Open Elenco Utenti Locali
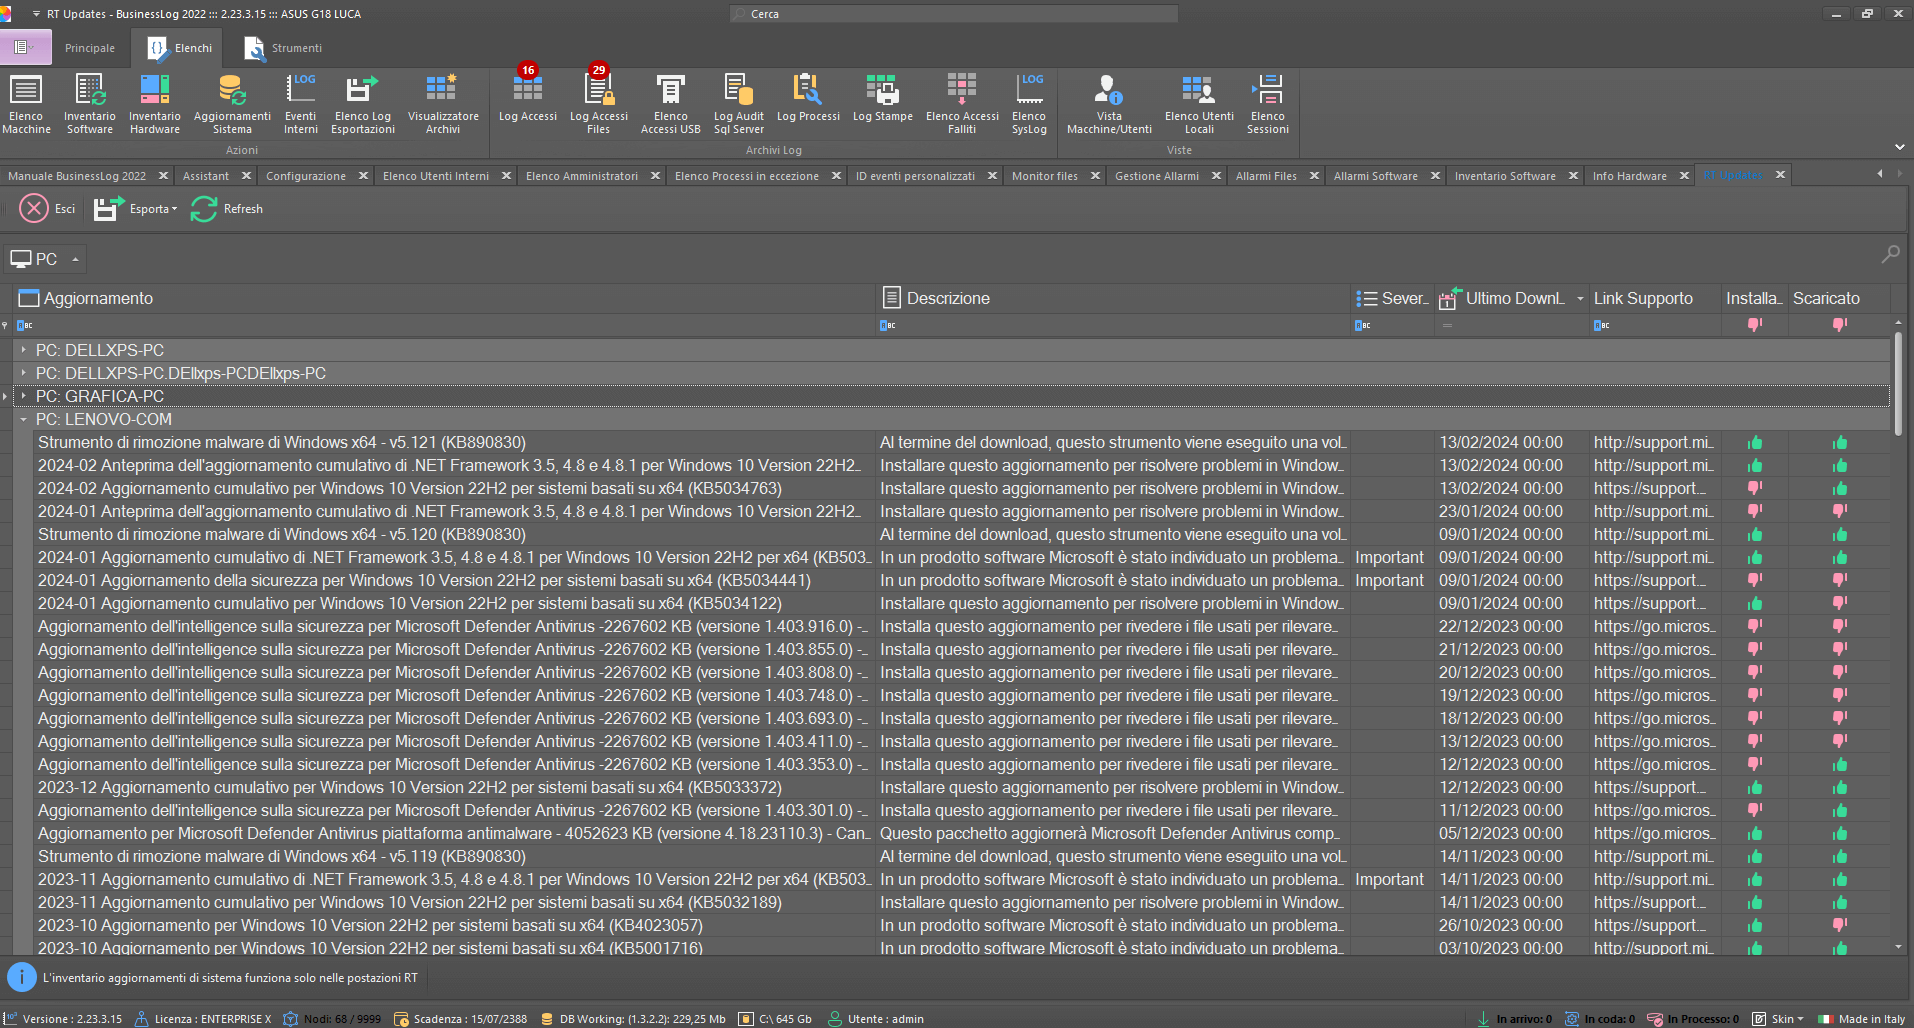1914x1028 pixels. pyautogui.click(x=1199, y=104)
